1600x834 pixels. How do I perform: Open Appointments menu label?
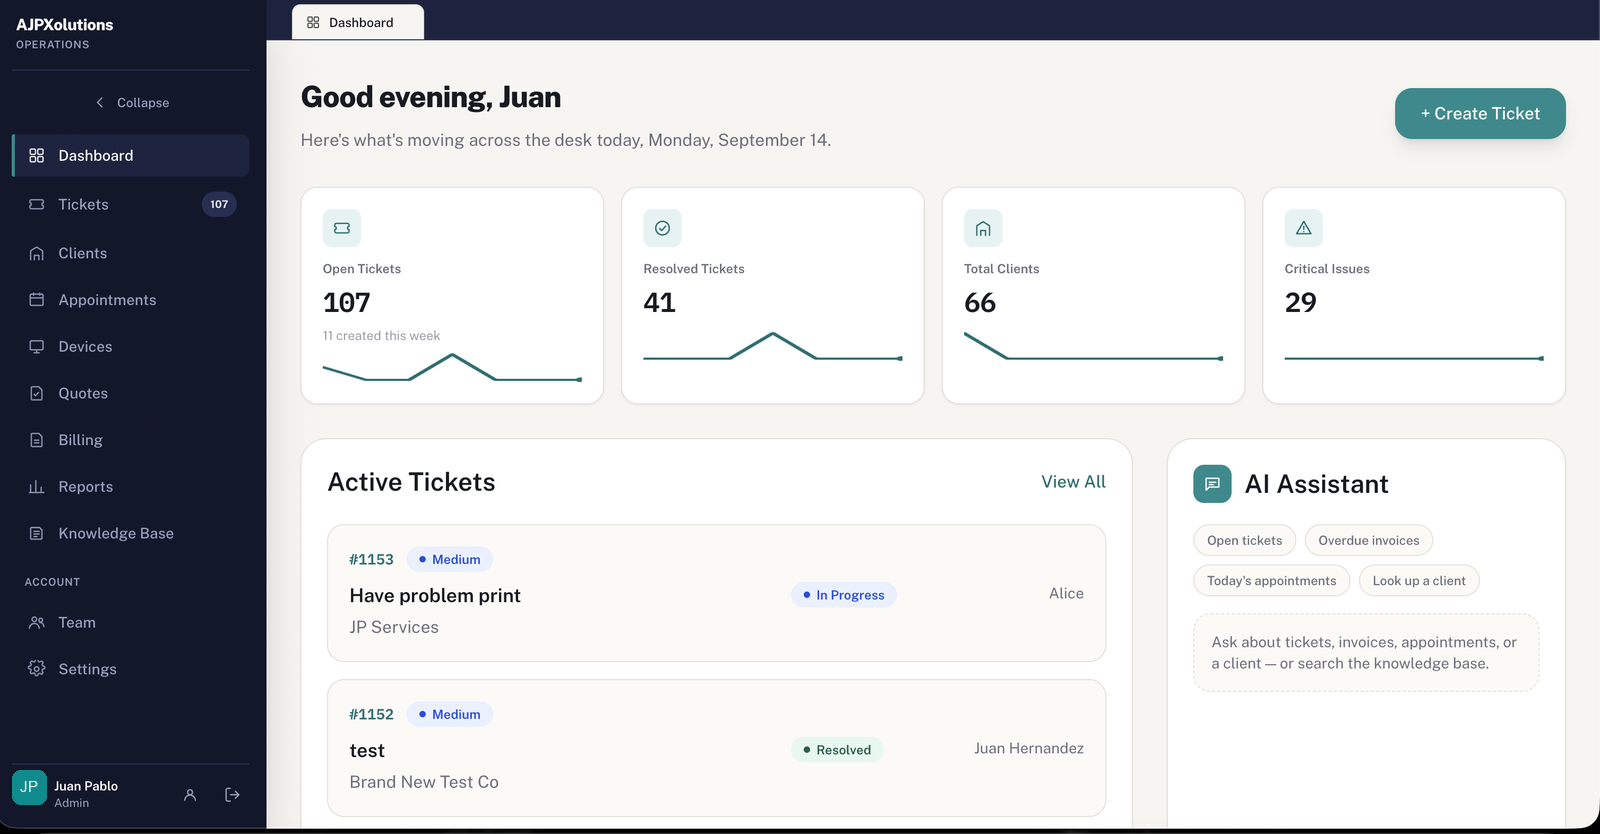click(x=107, y=300)
